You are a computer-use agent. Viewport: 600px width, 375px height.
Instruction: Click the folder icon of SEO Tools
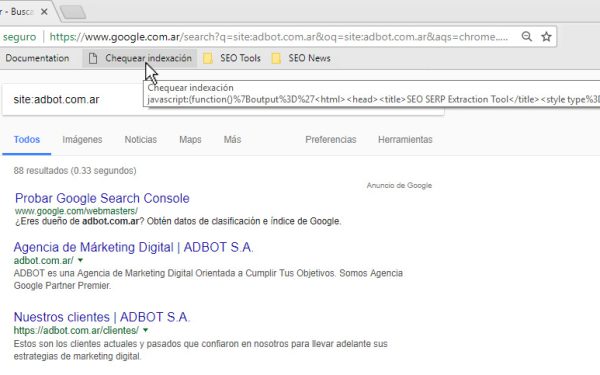208,59
